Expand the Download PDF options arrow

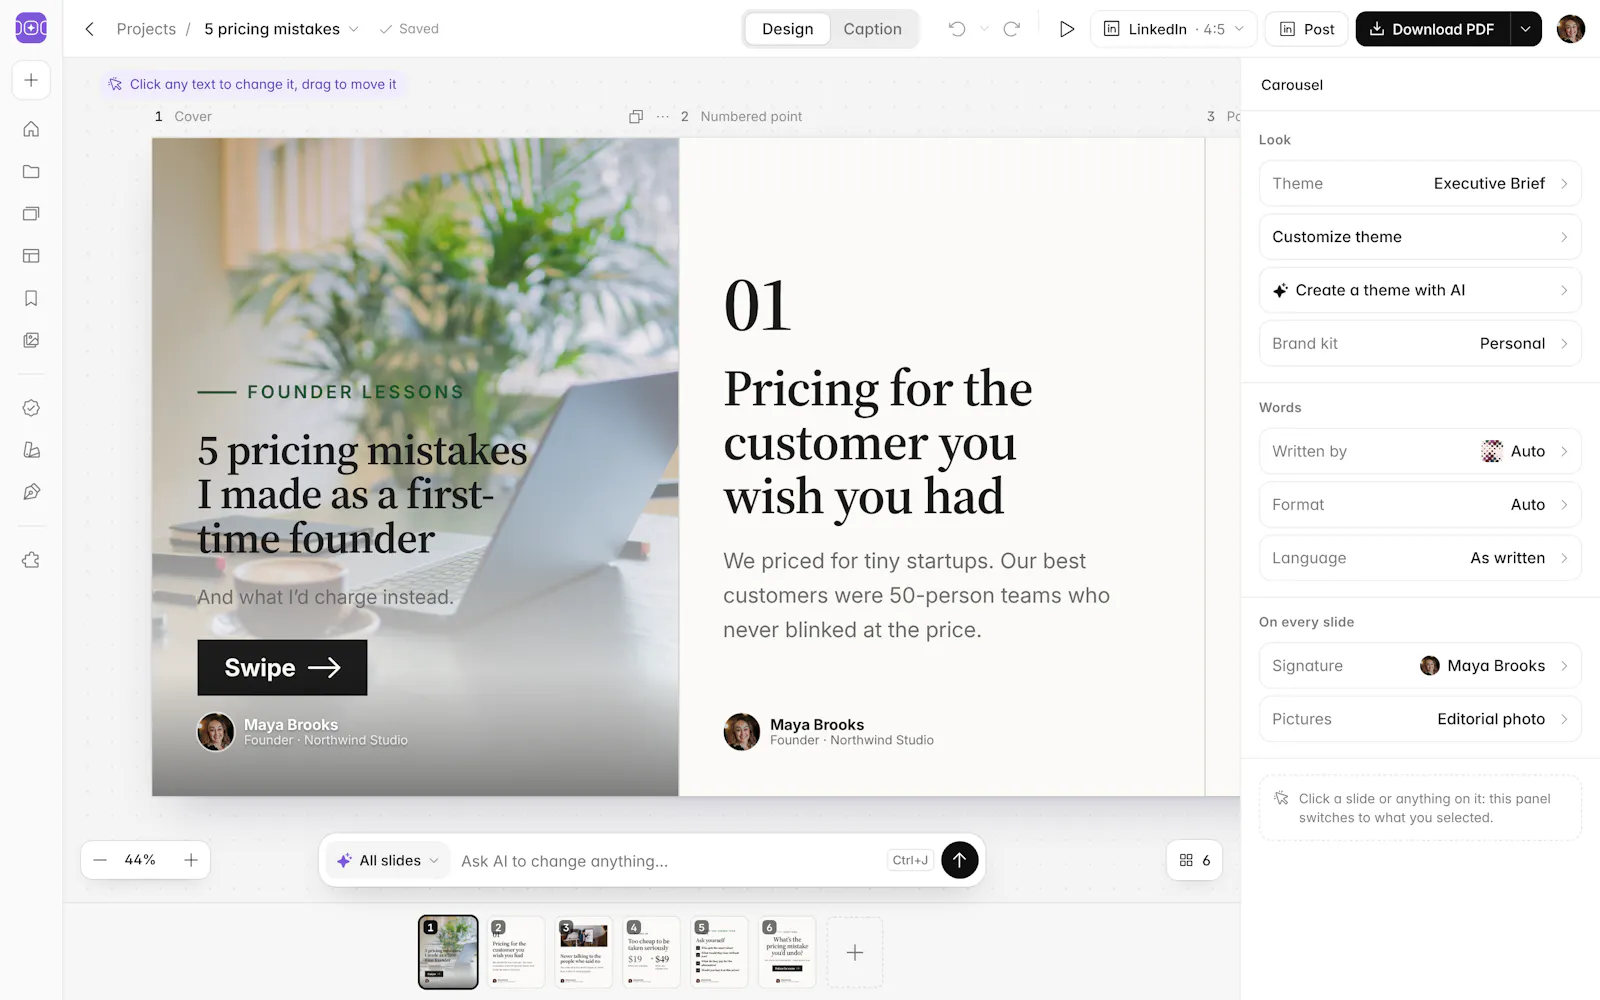1525,29
